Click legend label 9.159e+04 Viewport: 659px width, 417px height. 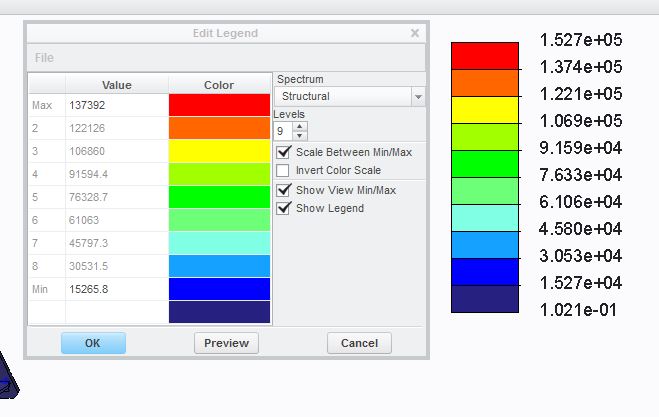coord(580,148)
